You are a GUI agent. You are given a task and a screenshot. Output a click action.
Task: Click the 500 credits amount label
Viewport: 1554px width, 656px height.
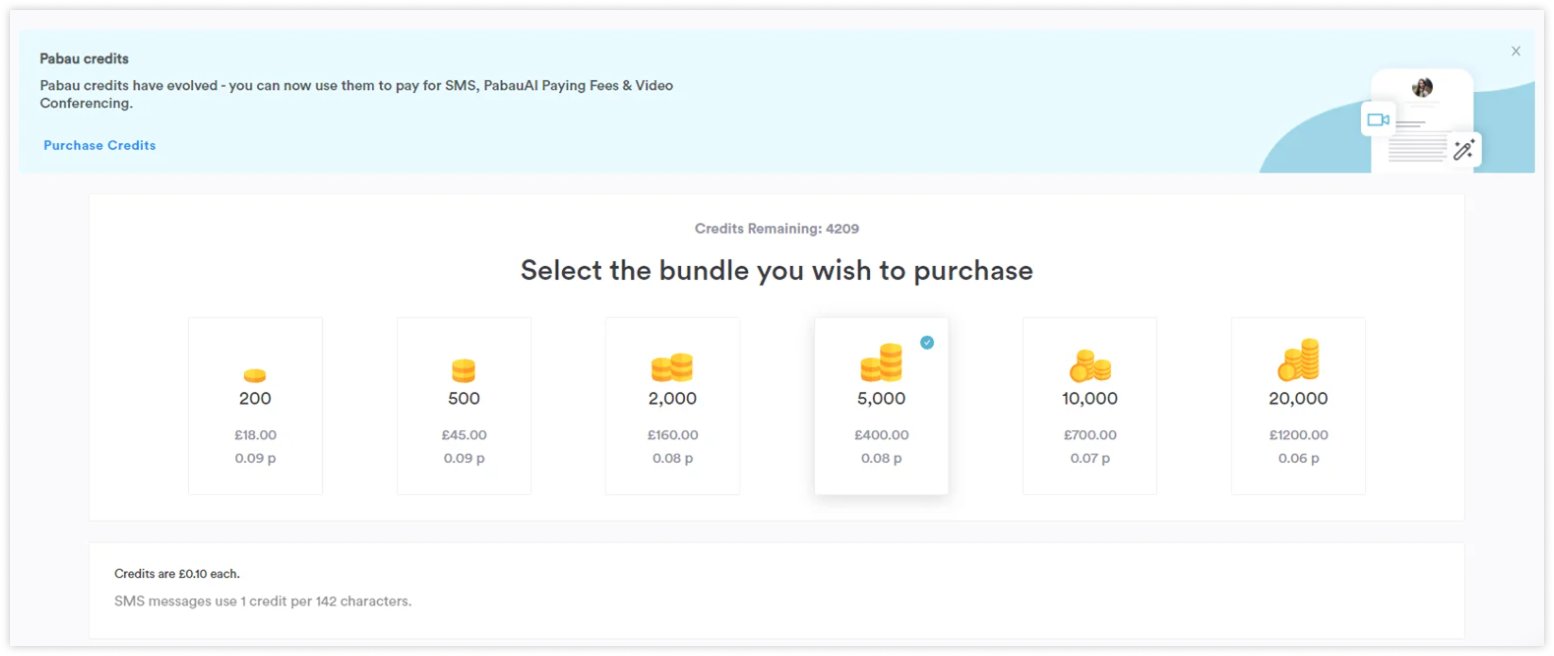(x=464, y=398)
